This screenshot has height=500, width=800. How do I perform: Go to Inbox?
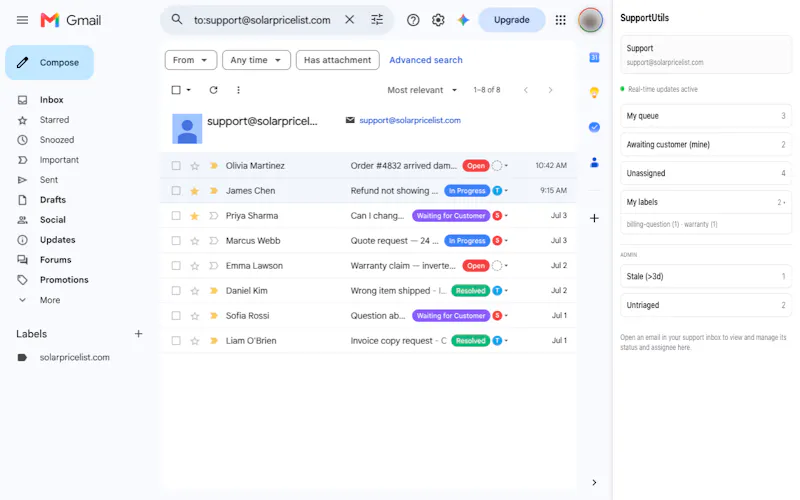click(52, 100)
